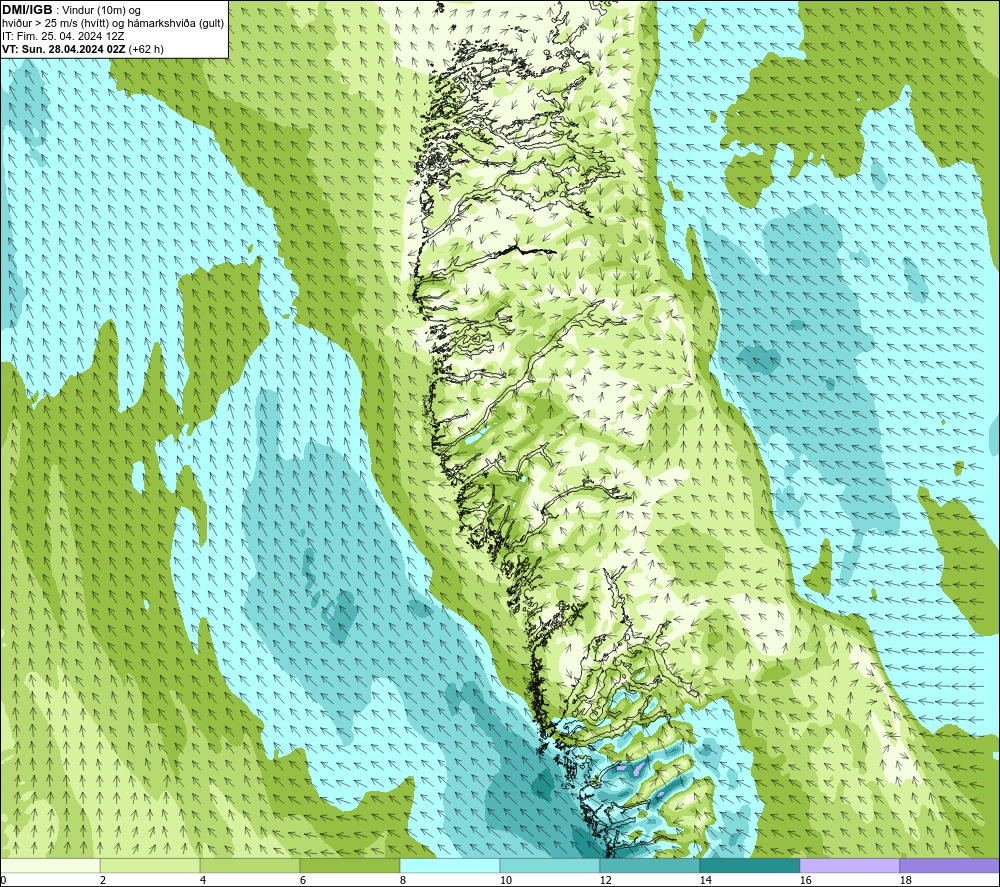Image resolution: width=1000 pixels, height=887 pixels.
Task: Click the DMI/IGB title text
Action: click(27, 10)
